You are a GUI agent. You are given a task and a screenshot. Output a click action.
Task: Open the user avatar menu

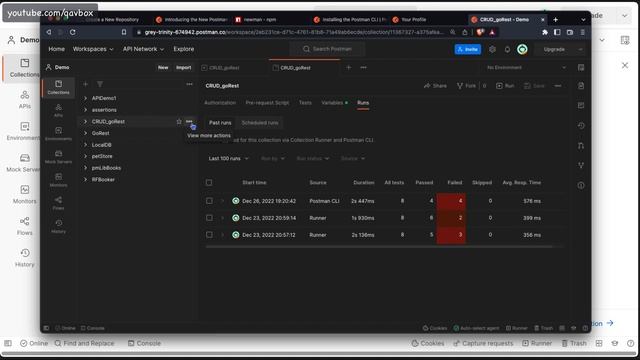[522, 49]
